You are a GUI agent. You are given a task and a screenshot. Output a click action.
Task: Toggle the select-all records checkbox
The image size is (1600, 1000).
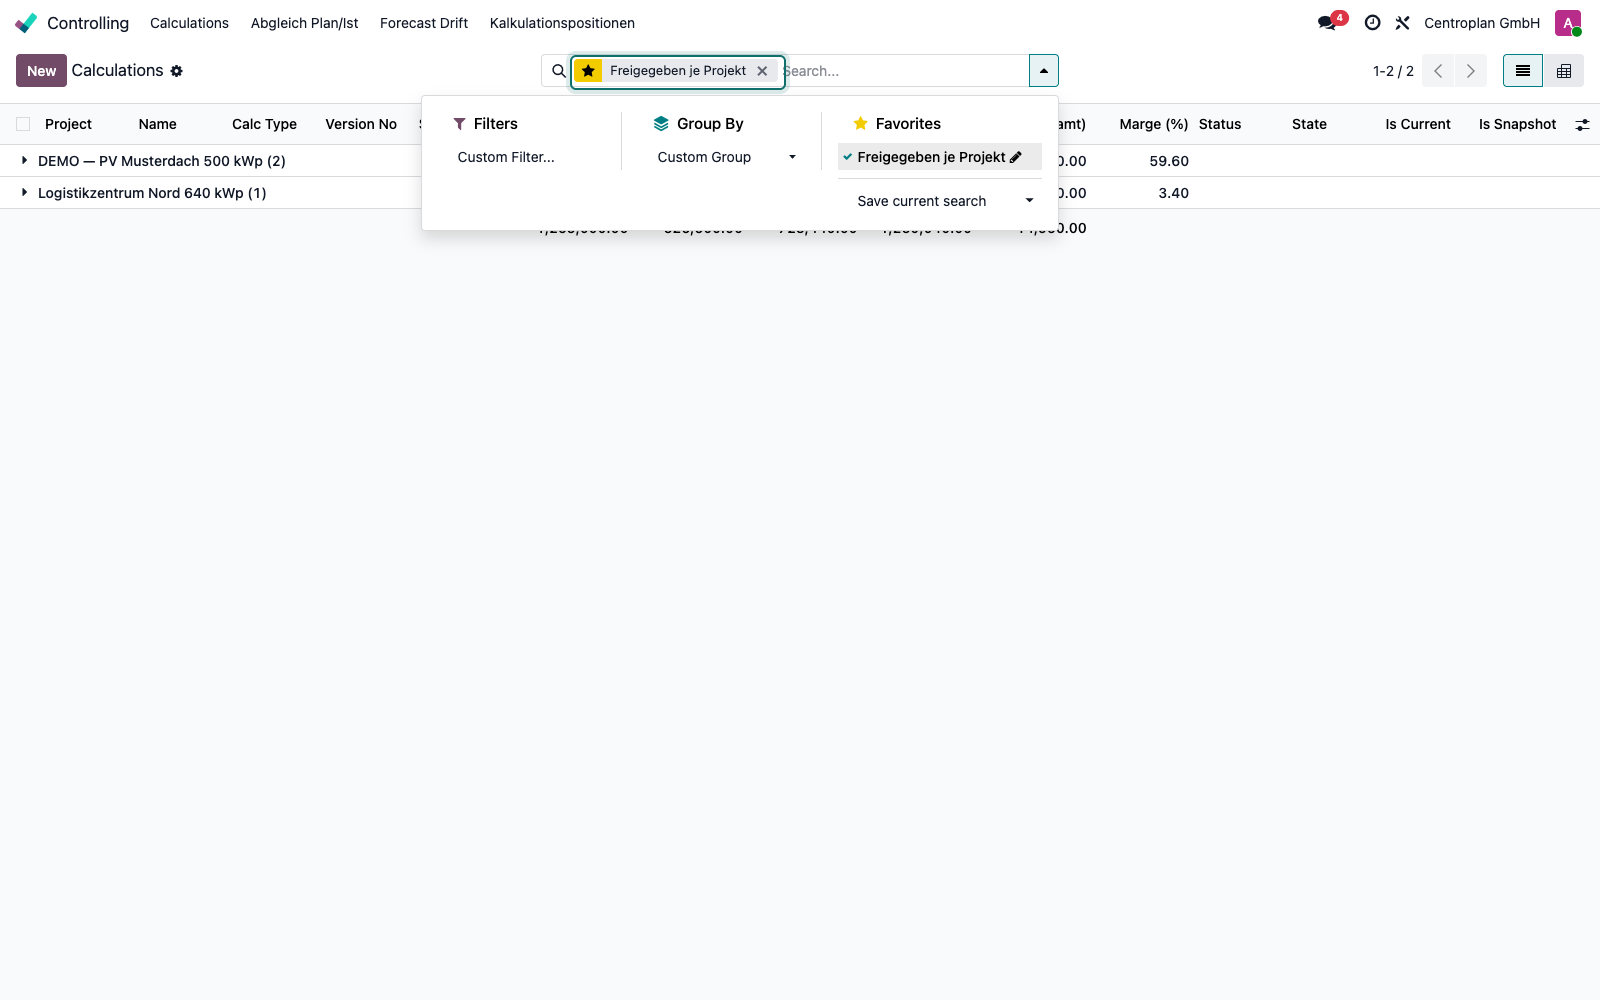pos(23,124)
